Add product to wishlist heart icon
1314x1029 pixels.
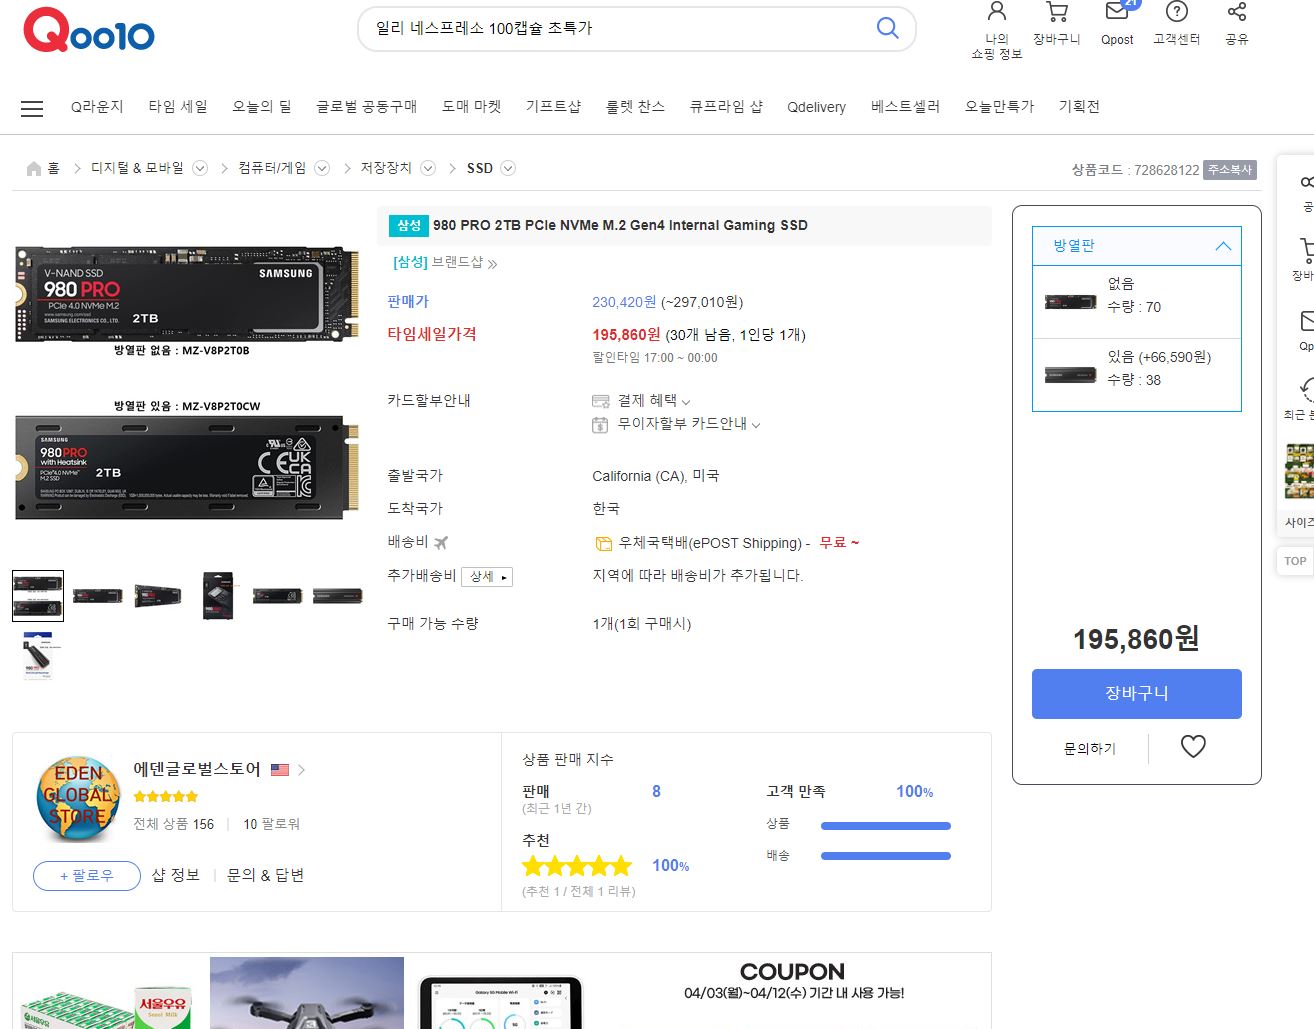1193,746
